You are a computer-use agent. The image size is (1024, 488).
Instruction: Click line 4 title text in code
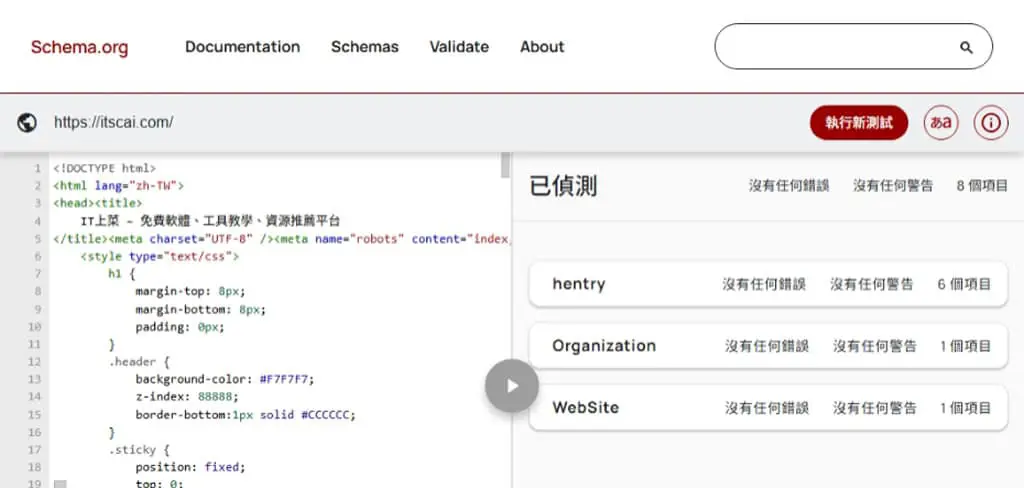click(210, 221)
